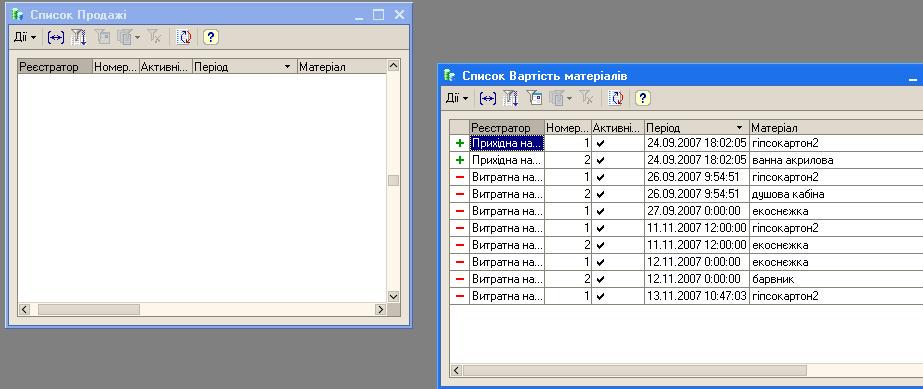Click the scroll down arrow in Список Продажі
The width and height of the screenshot is (923, 389).
[393, 296]
